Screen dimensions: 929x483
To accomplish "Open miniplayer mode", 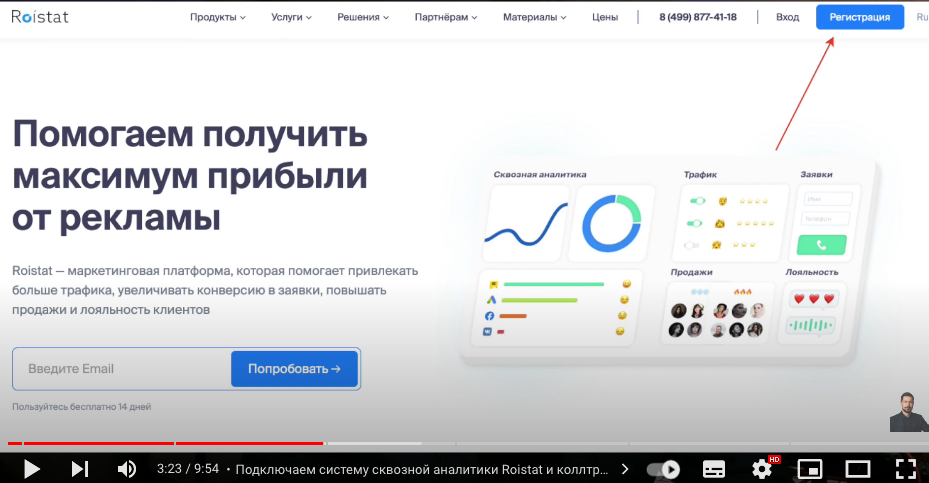I will click(x=809, y=469).
